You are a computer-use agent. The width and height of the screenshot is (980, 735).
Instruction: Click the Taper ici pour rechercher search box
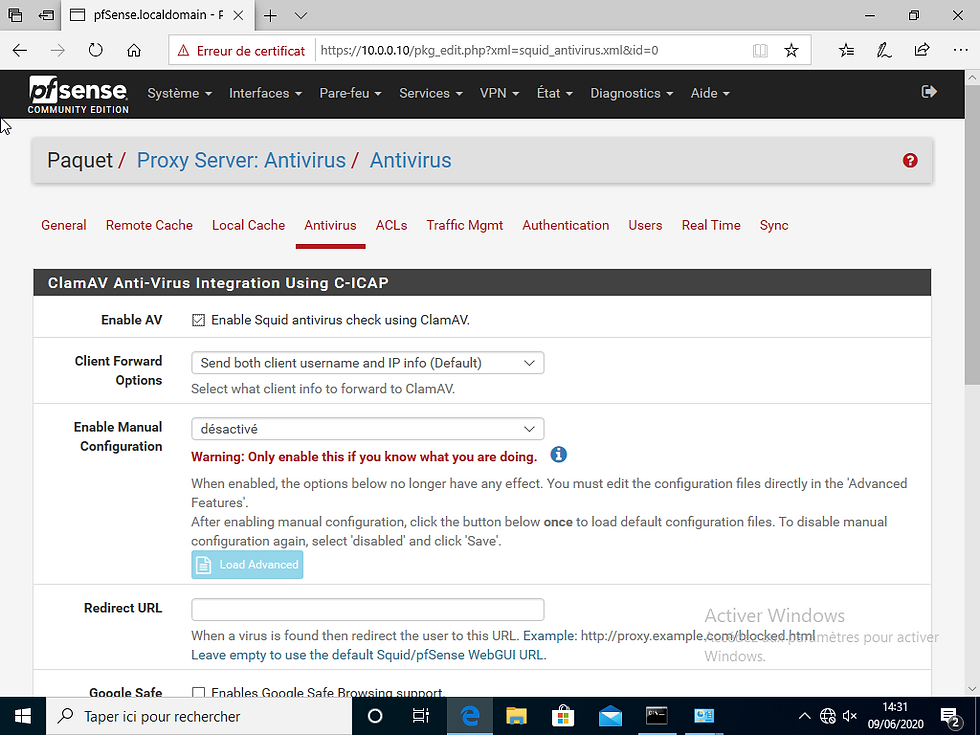coord(199,716)
